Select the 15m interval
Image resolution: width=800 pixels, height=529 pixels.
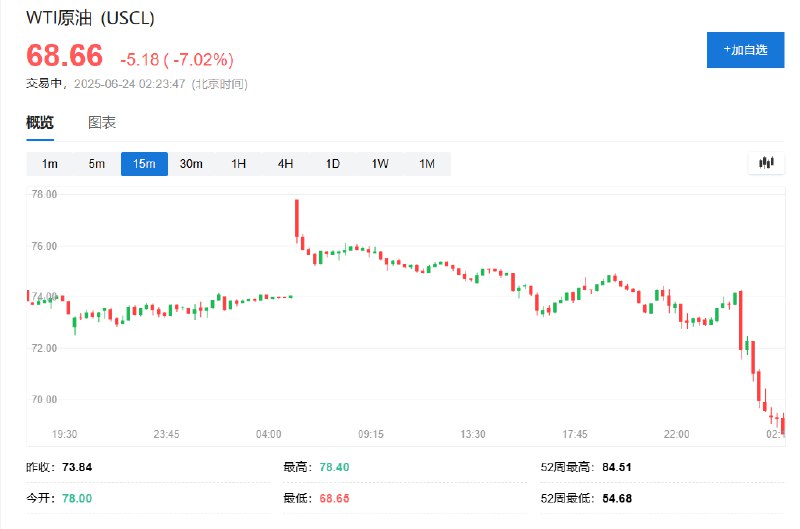[144, 164]
